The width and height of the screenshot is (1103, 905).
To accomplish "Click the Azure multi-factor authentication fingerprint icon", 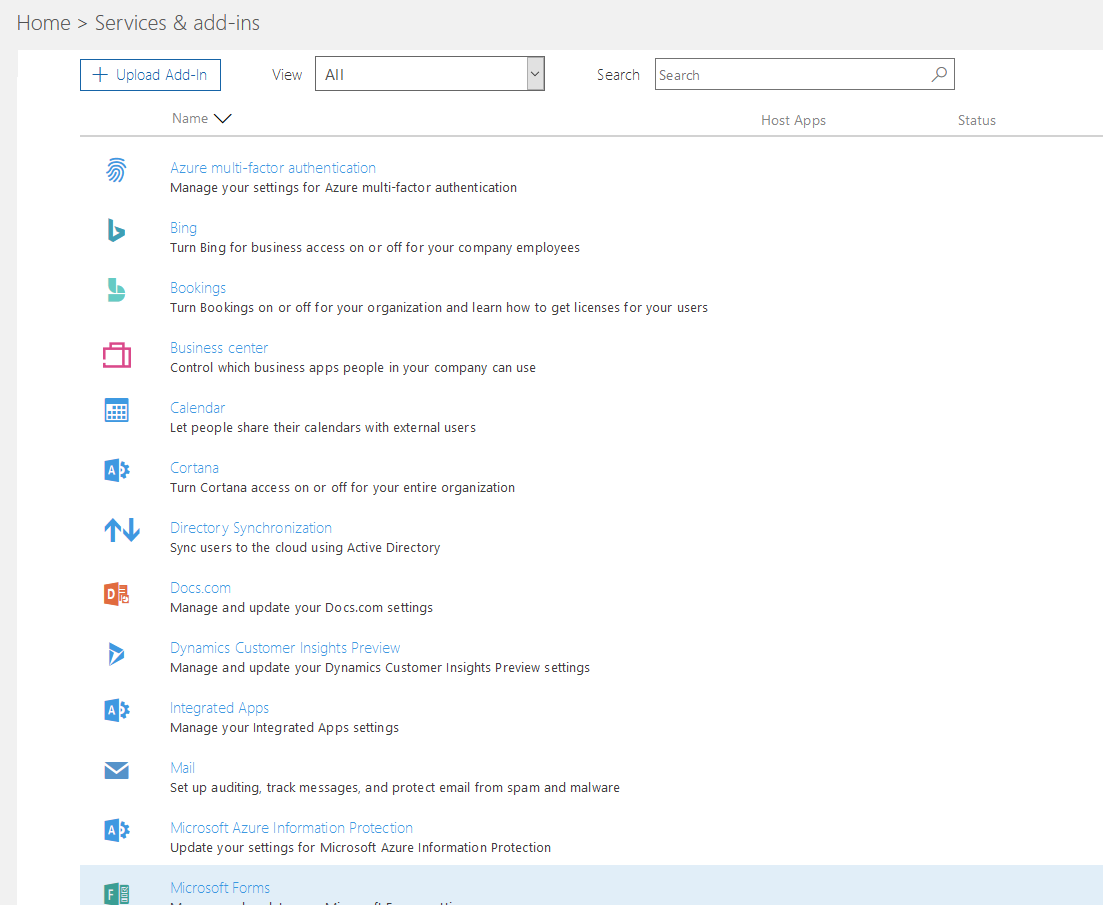I will pos(116,170).
